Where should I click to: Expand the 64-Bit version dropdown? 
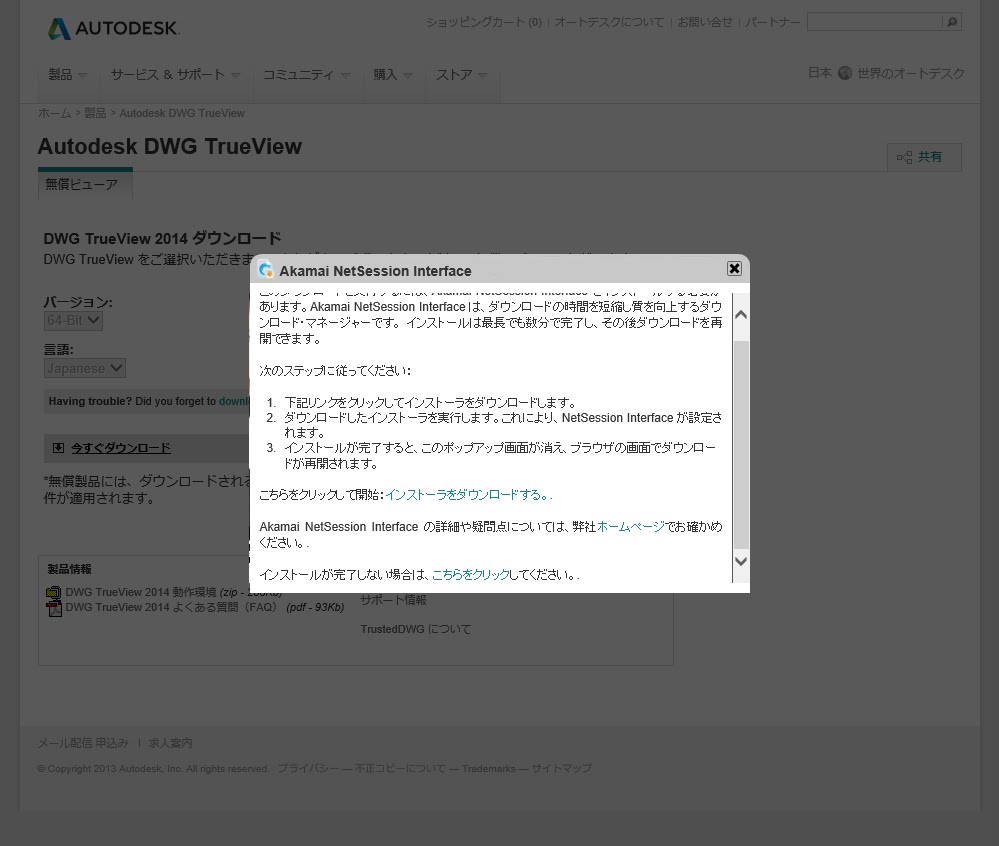73,320
